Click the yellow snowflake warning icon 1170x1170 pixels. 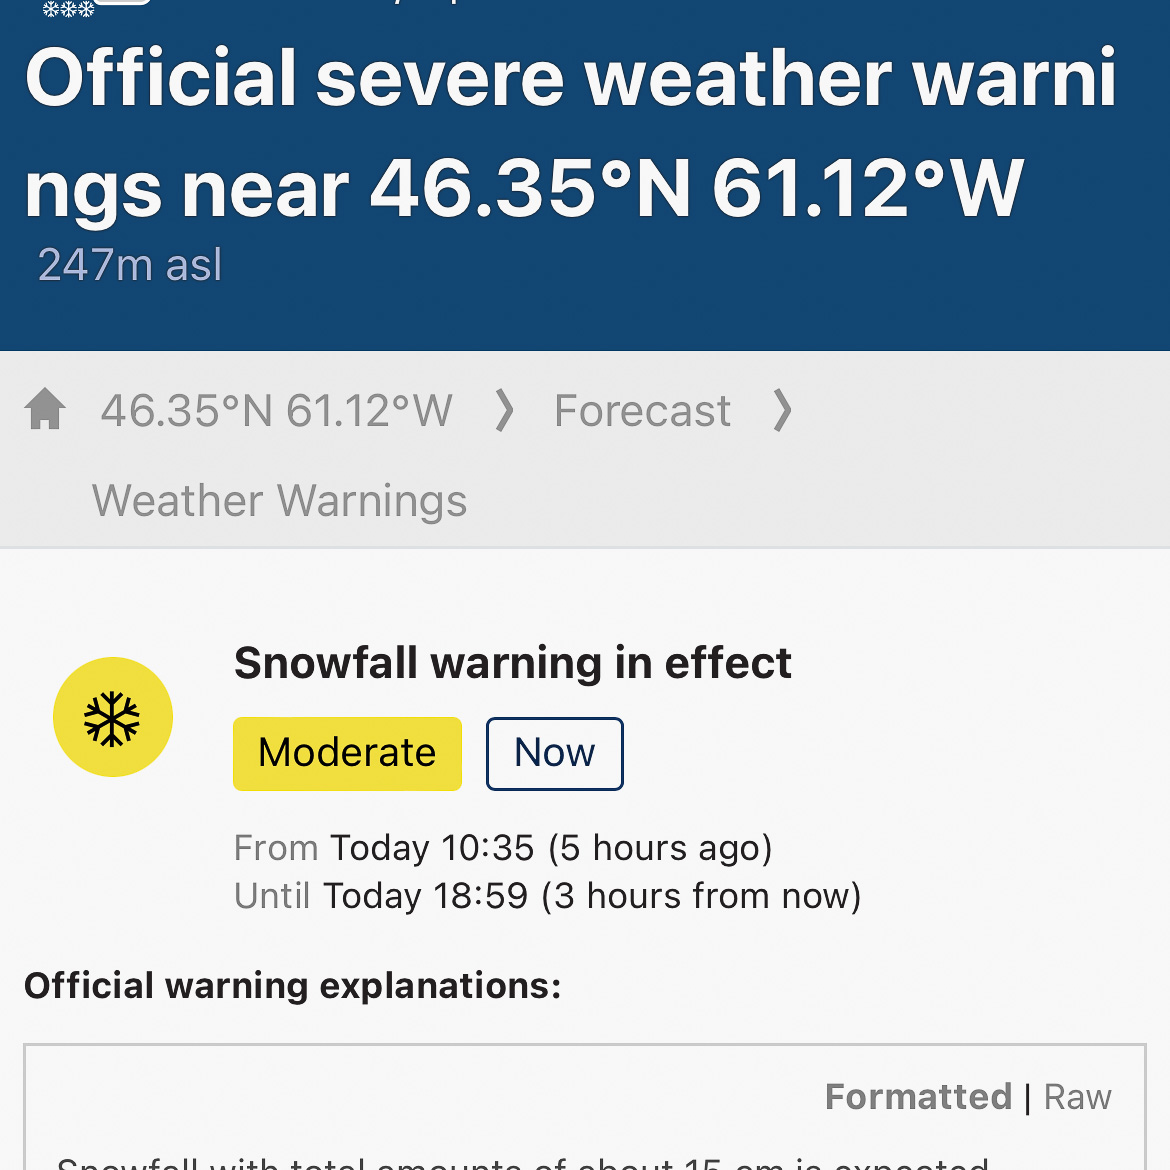coord(113,717)
